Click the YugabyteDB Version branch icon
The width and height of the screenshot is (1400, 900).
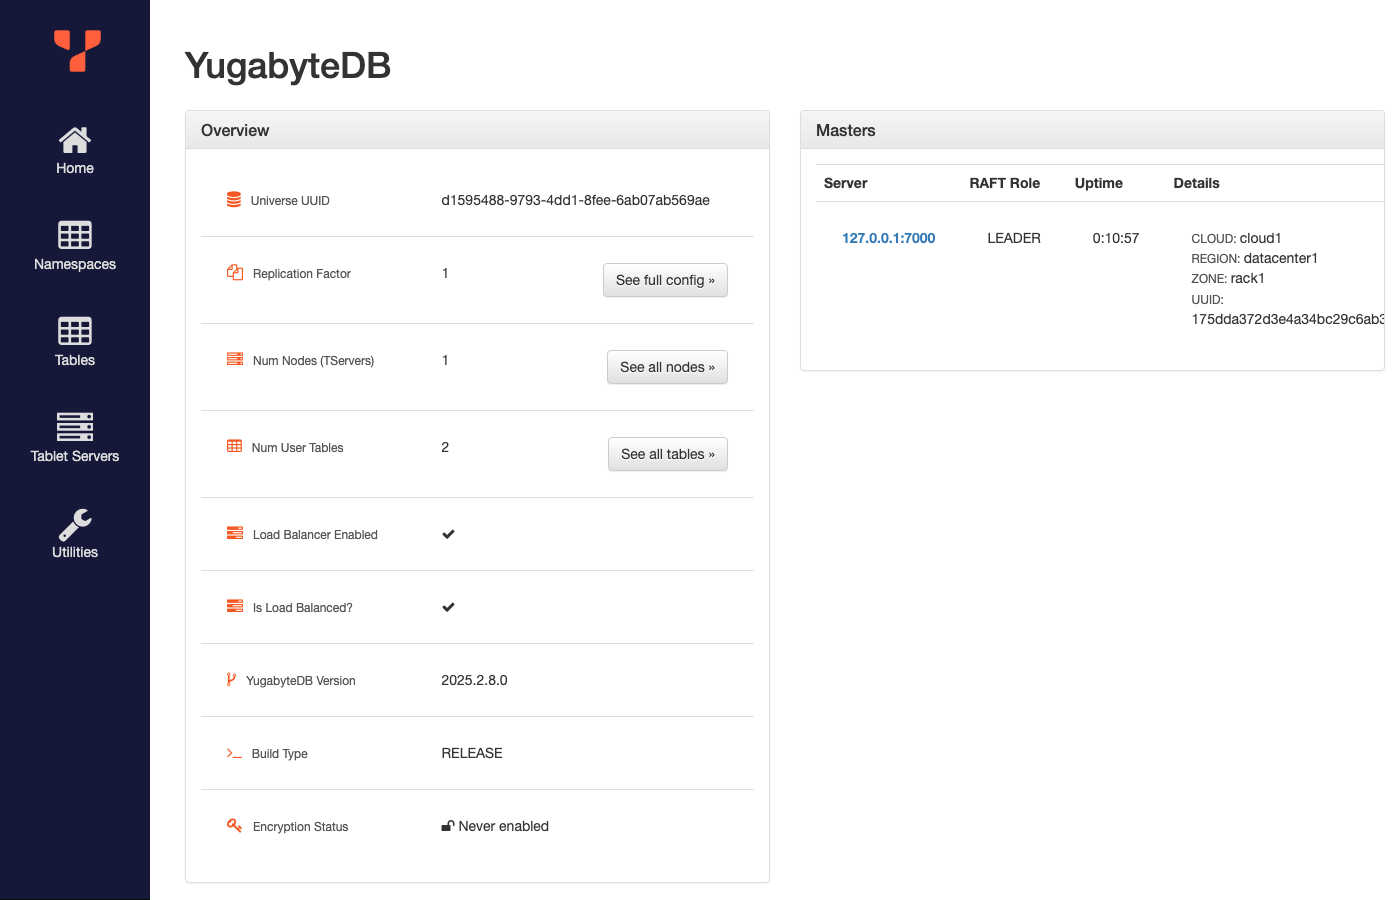point(231,679)
